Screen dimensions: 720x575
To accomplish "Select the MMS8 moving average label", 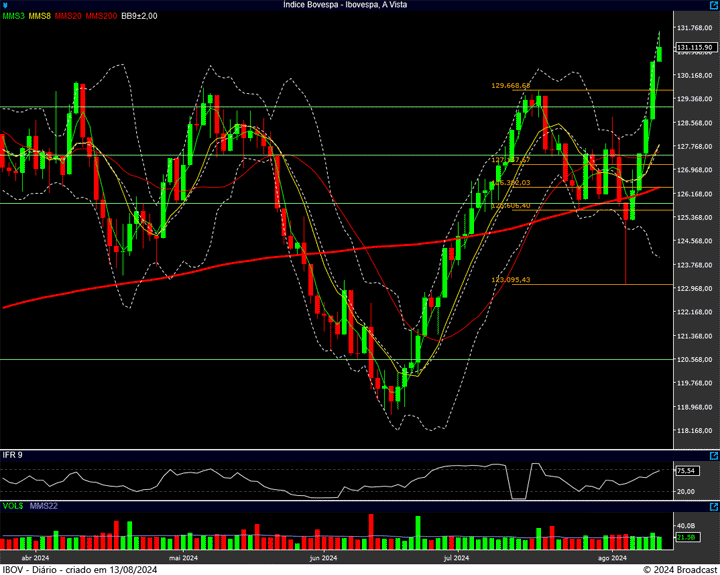I will point(40,16).
